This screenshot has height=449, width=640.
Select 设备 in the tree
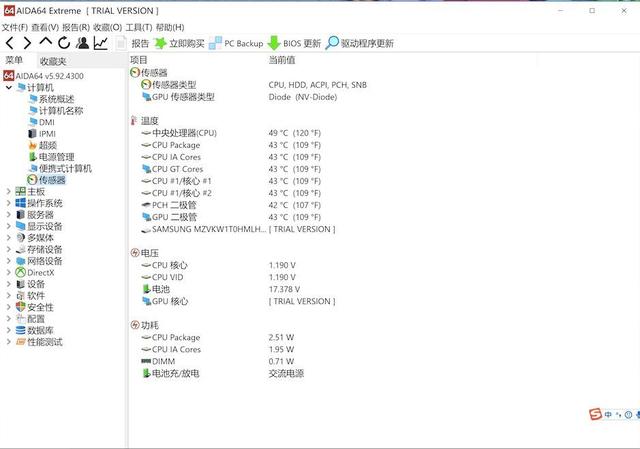pyautogui.click(x=31, y=284)
